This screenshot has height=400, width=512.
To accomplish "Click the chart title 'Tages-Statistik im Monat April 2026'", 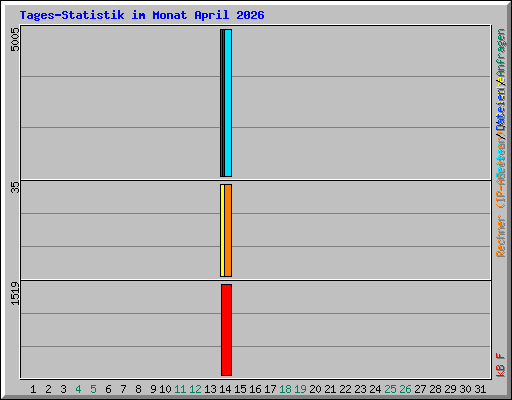I will [142, 15].
